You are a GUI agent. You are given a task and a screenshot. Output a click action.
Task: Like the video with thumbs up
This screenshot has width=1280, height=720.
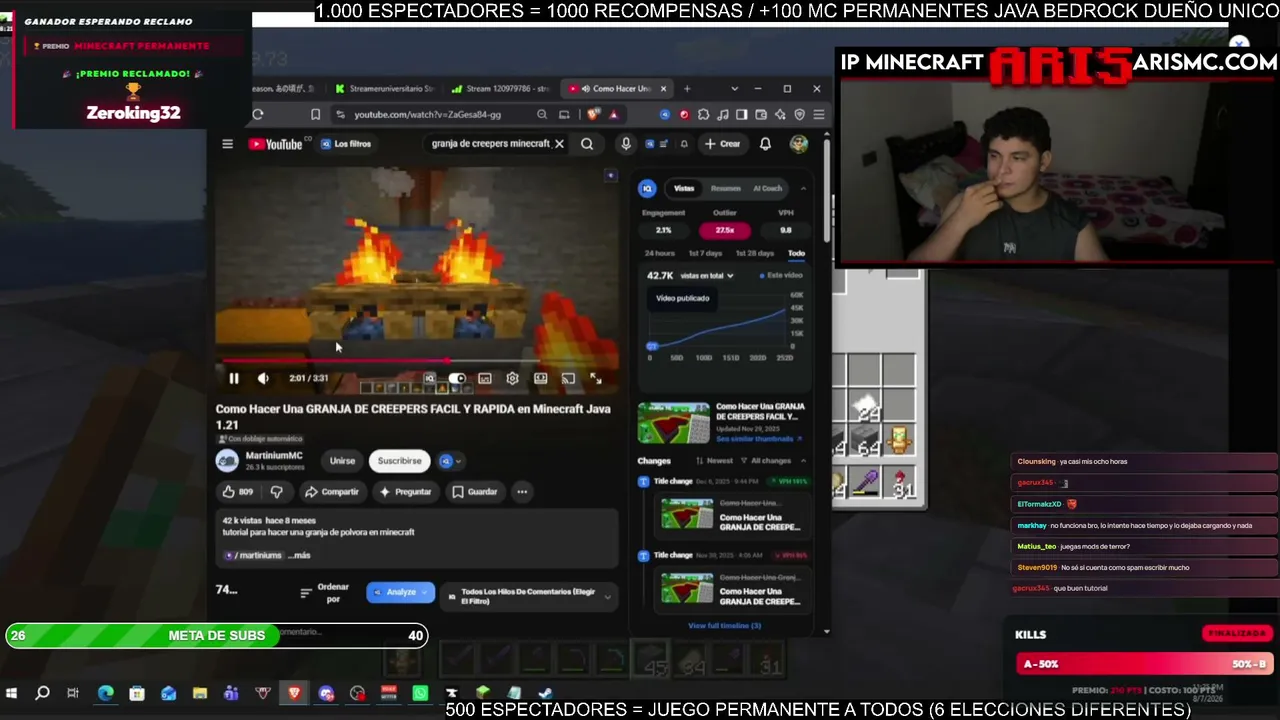pyautogui.click(x=237, y=492)
